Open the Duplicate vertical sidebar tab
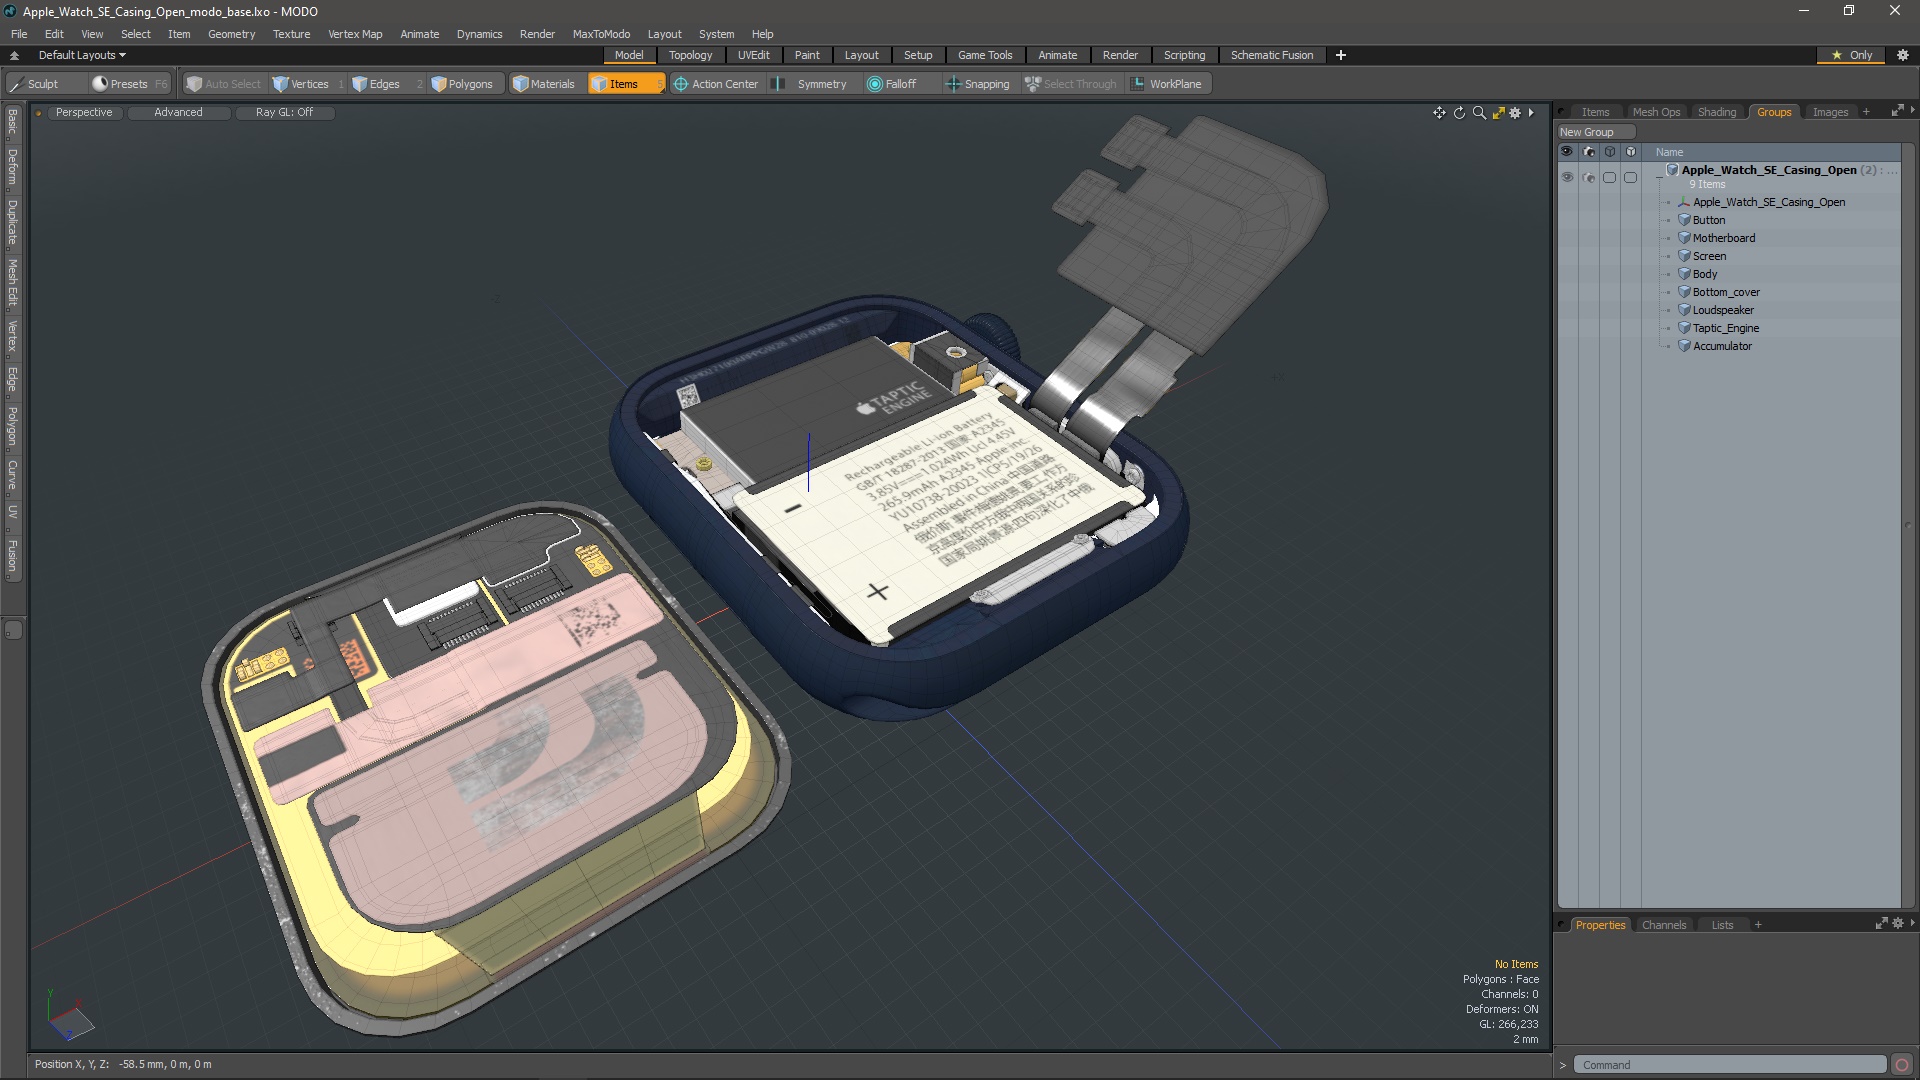Screen dimensions: 1920x1080 coord(12,222)
